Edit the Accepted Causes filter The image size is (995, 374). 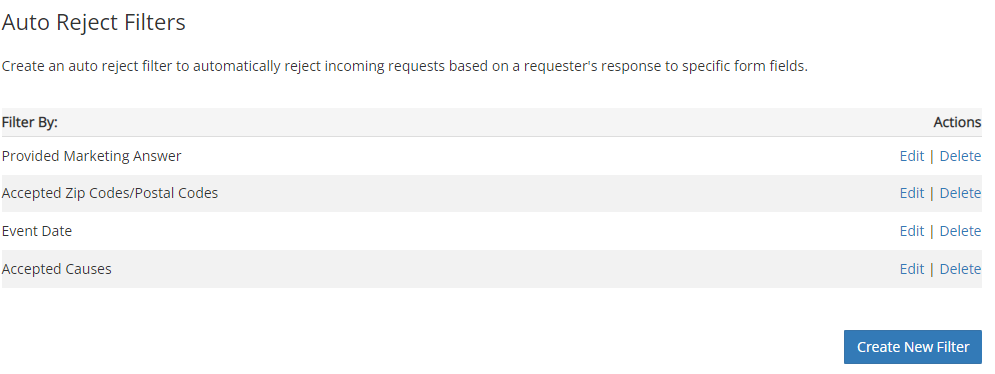[x=911, y=269]
